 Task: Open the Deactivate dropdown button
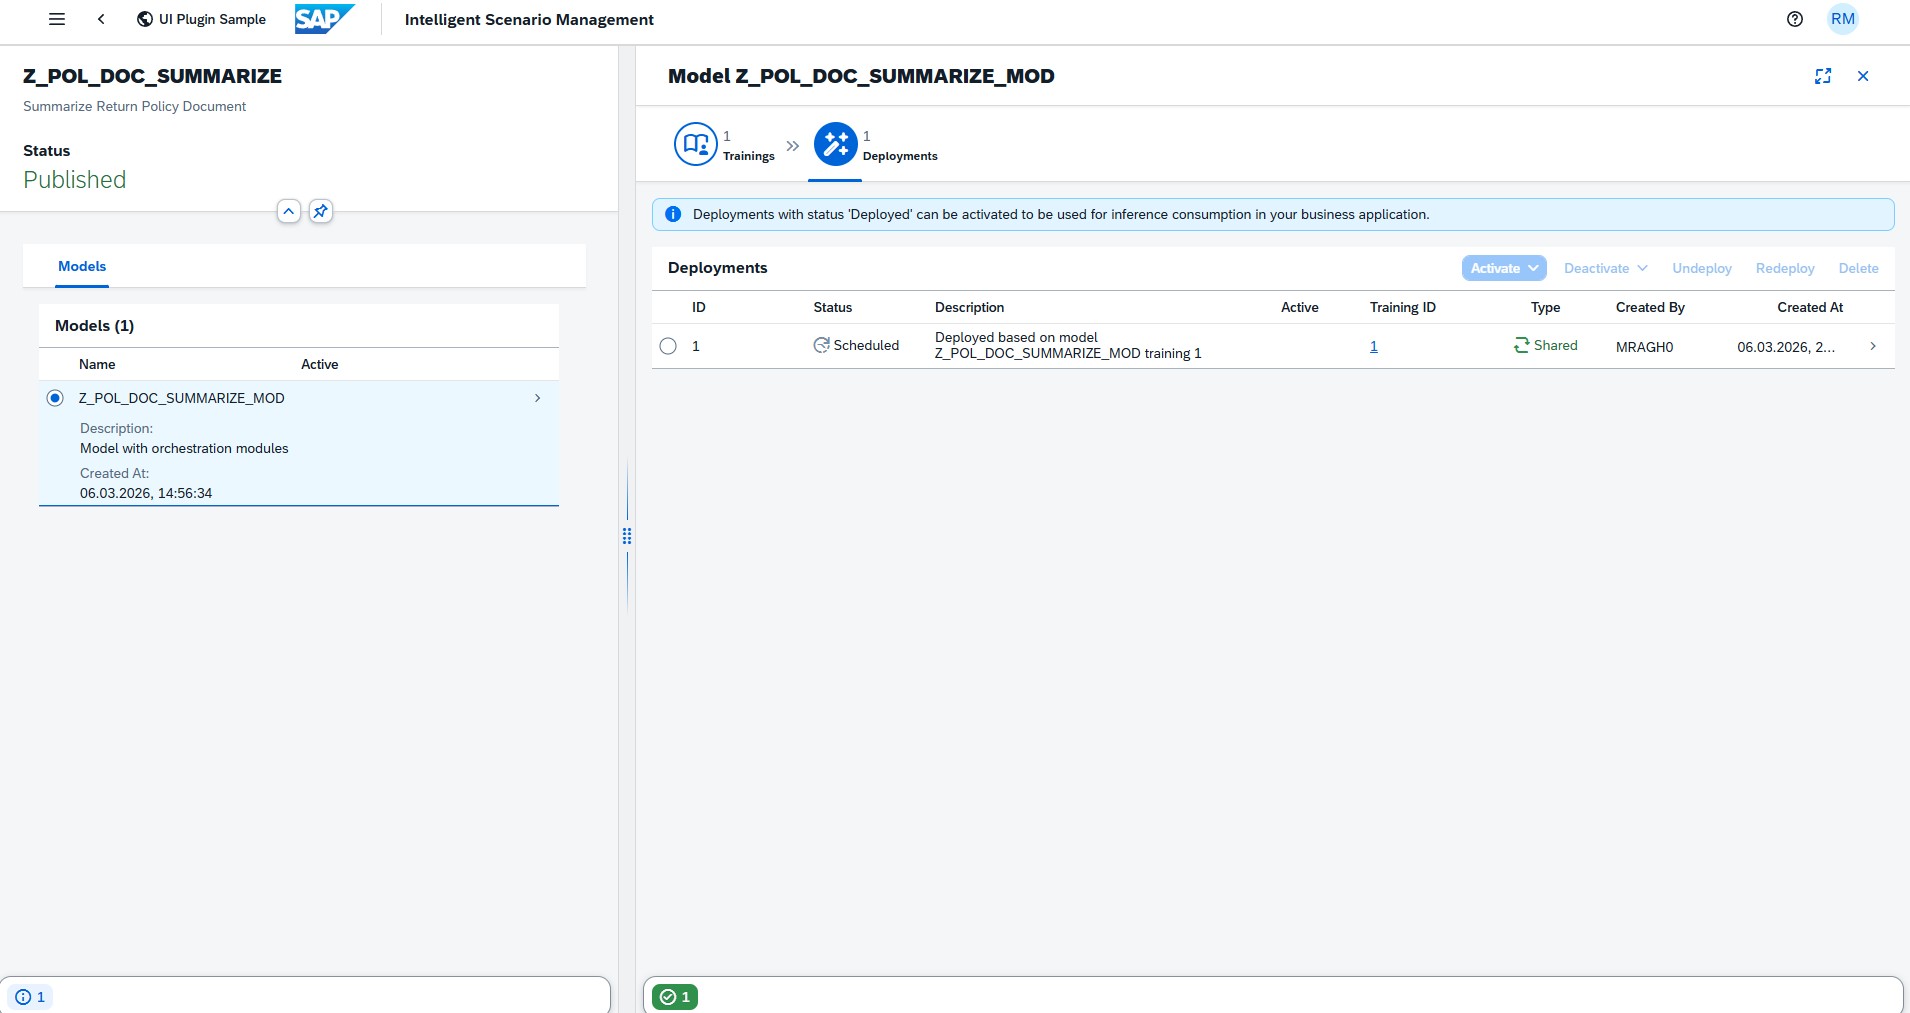[1606, 268]
